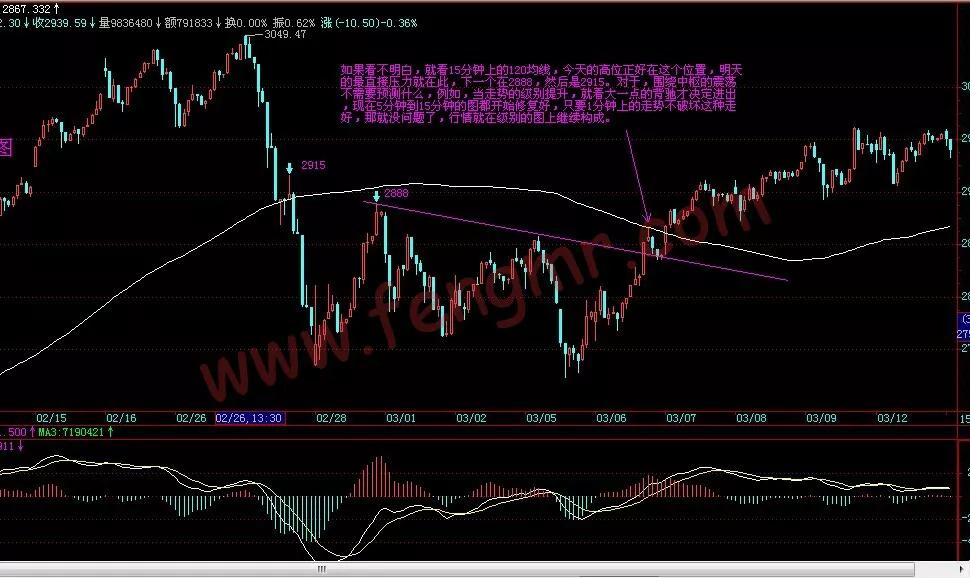Viewport: 970px width, 578px height.
Task: Select the highlighted 02/26,13:30 time marker
Action: (250, 418)
